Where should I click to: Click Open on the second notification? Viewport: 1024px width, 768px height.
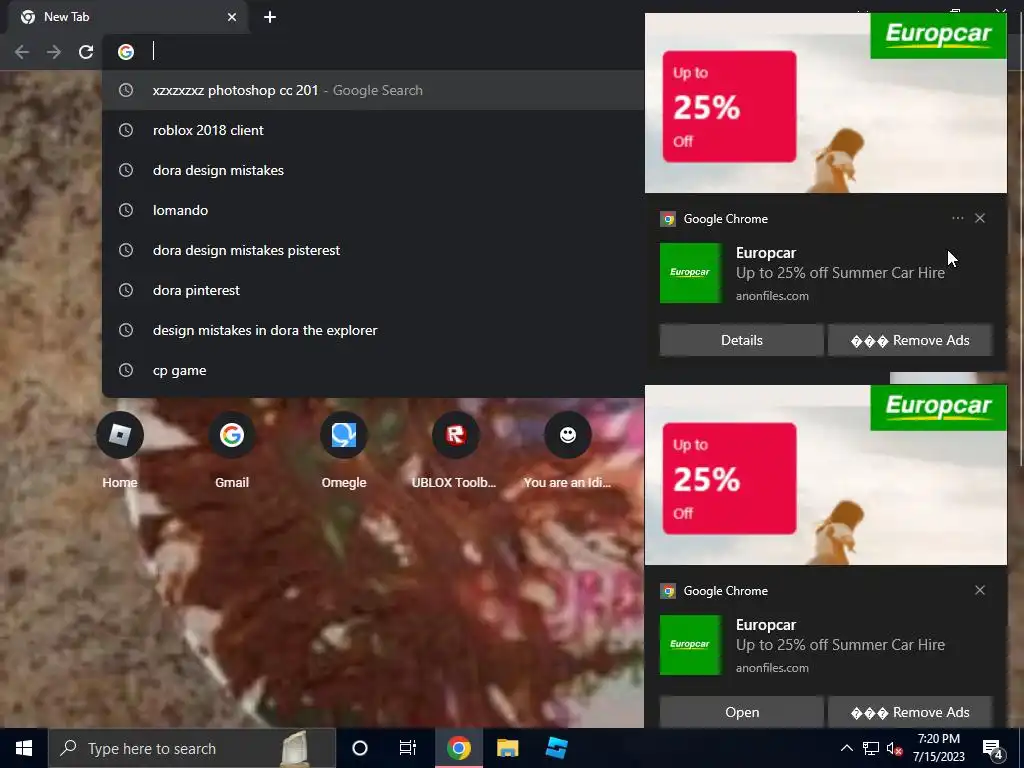[x=741, y=712]
